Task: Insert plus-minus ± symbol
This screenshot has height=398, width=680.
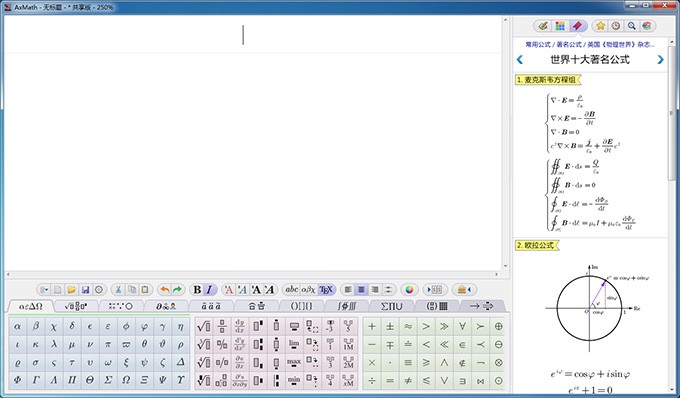Action: point(390,326)
